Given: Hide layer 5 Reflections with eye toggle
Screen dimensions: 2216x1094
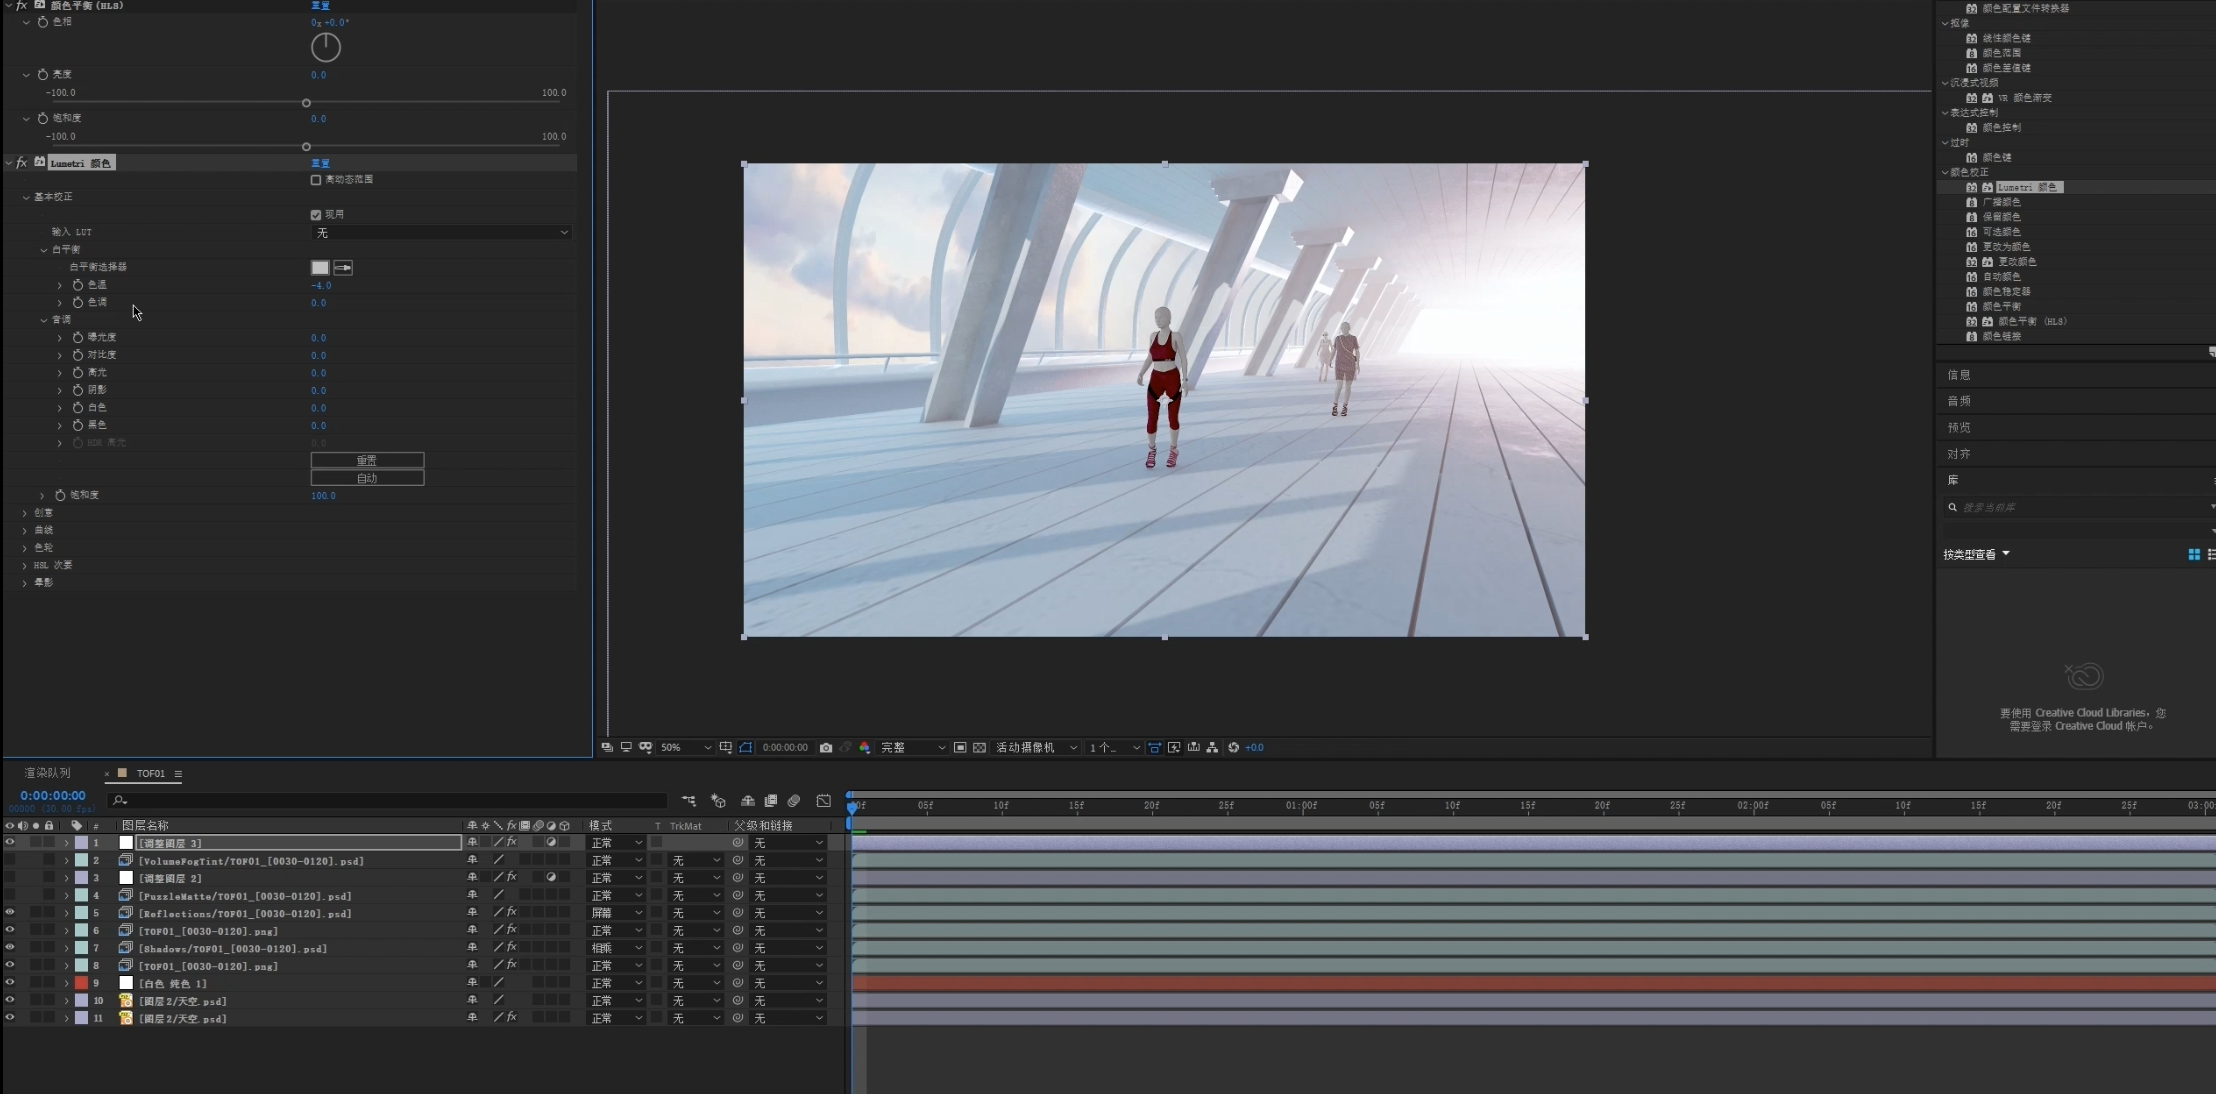Looking at the screenshot, I should click(10, 913).
